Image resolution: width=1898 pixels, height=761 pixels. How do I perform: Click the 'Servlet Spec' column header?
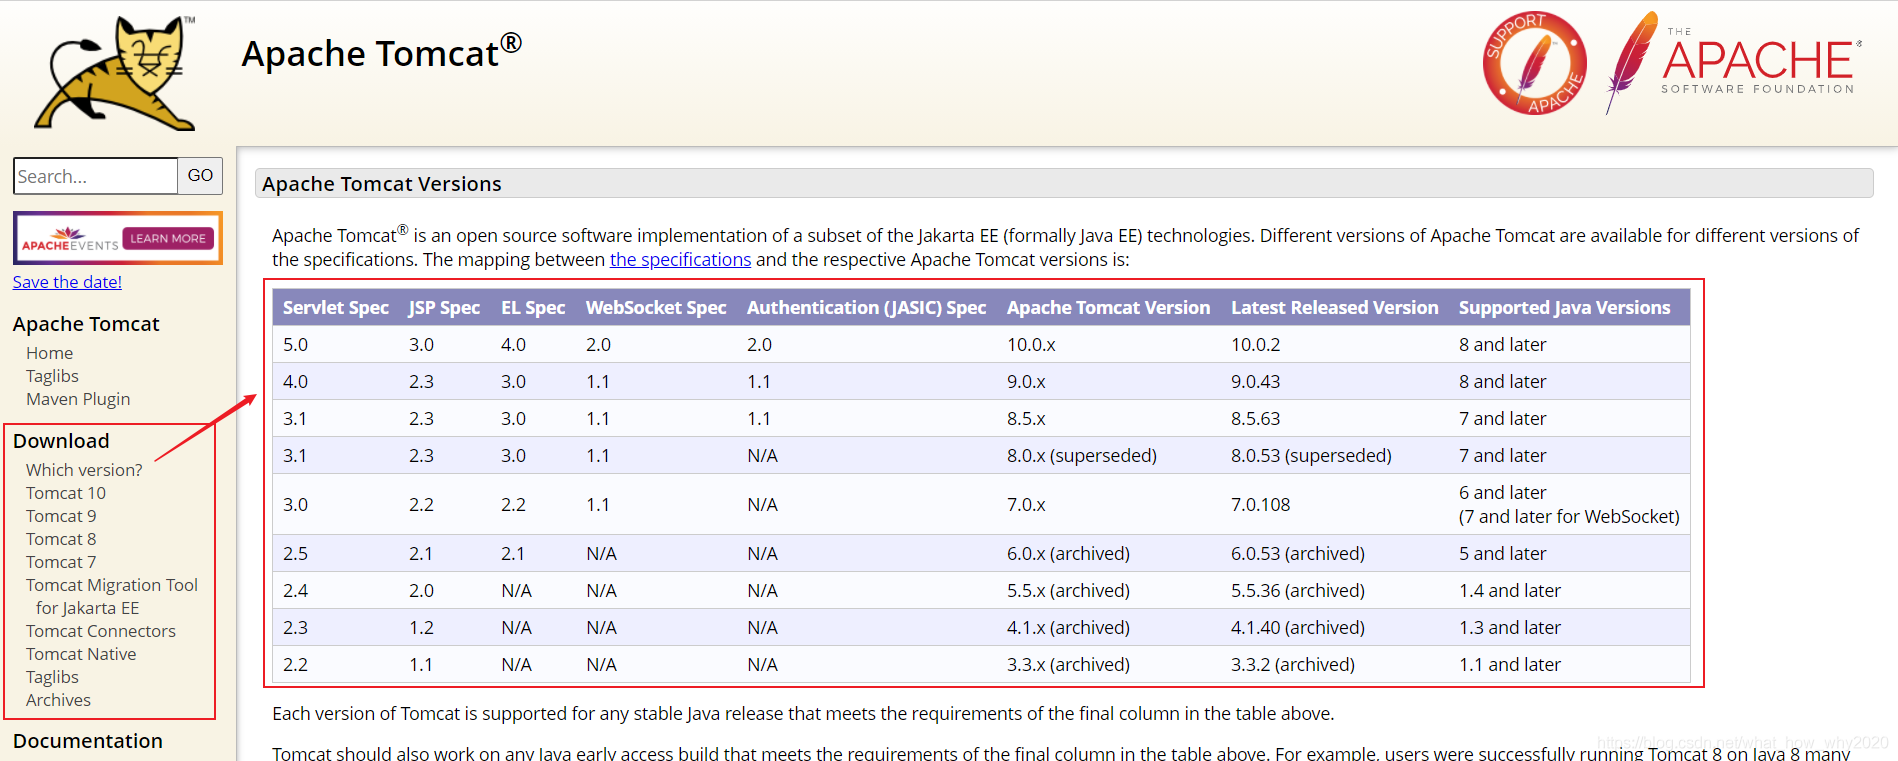[x=336, y=308]
